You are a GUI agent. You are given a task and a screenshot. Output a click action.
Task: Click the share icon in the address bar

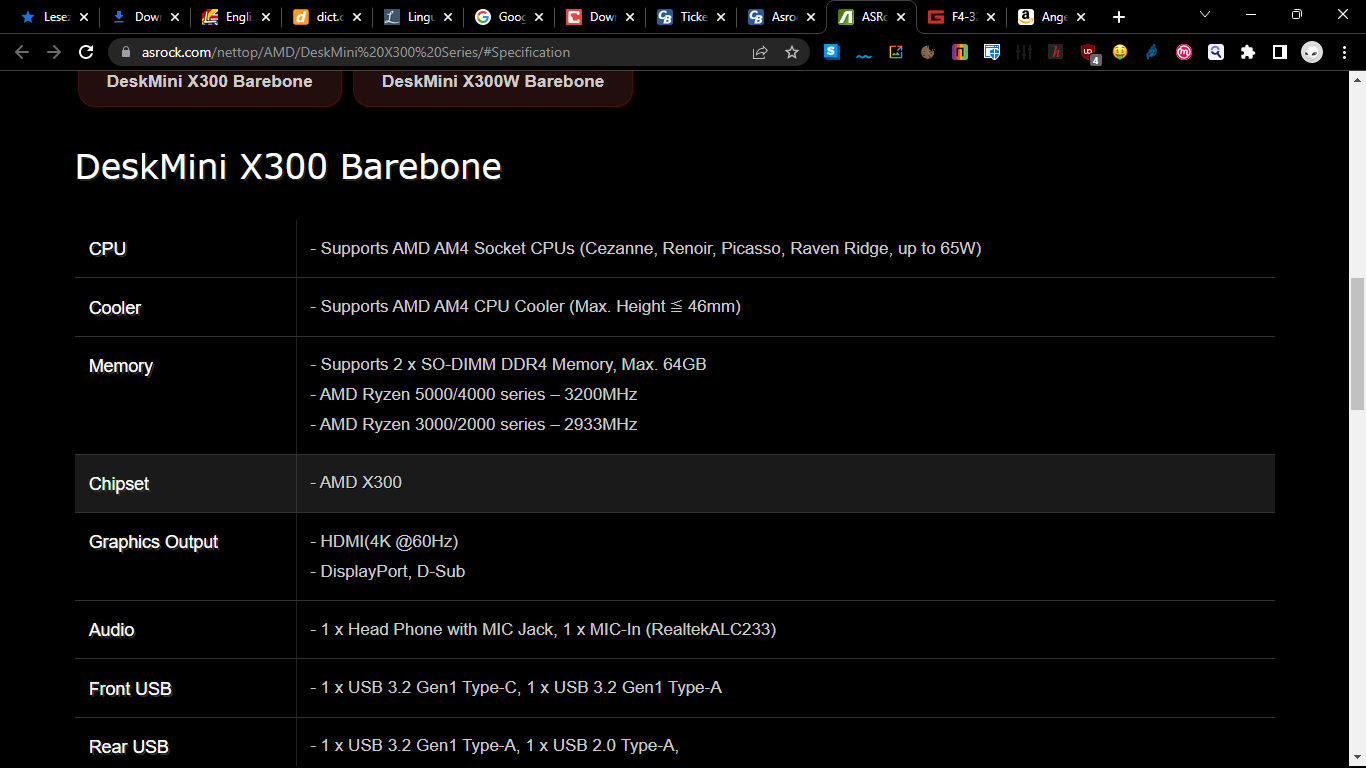point(761,52)
